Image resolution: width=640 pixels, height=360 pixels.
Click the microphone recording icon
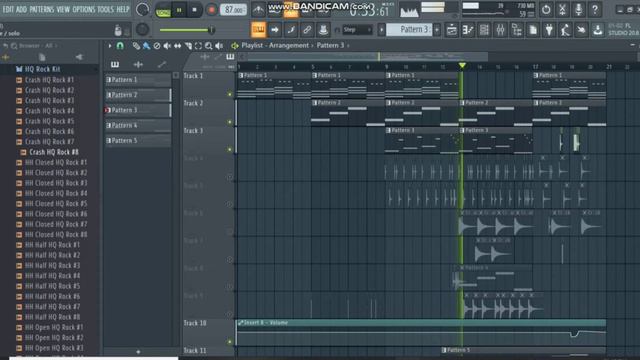579,9
